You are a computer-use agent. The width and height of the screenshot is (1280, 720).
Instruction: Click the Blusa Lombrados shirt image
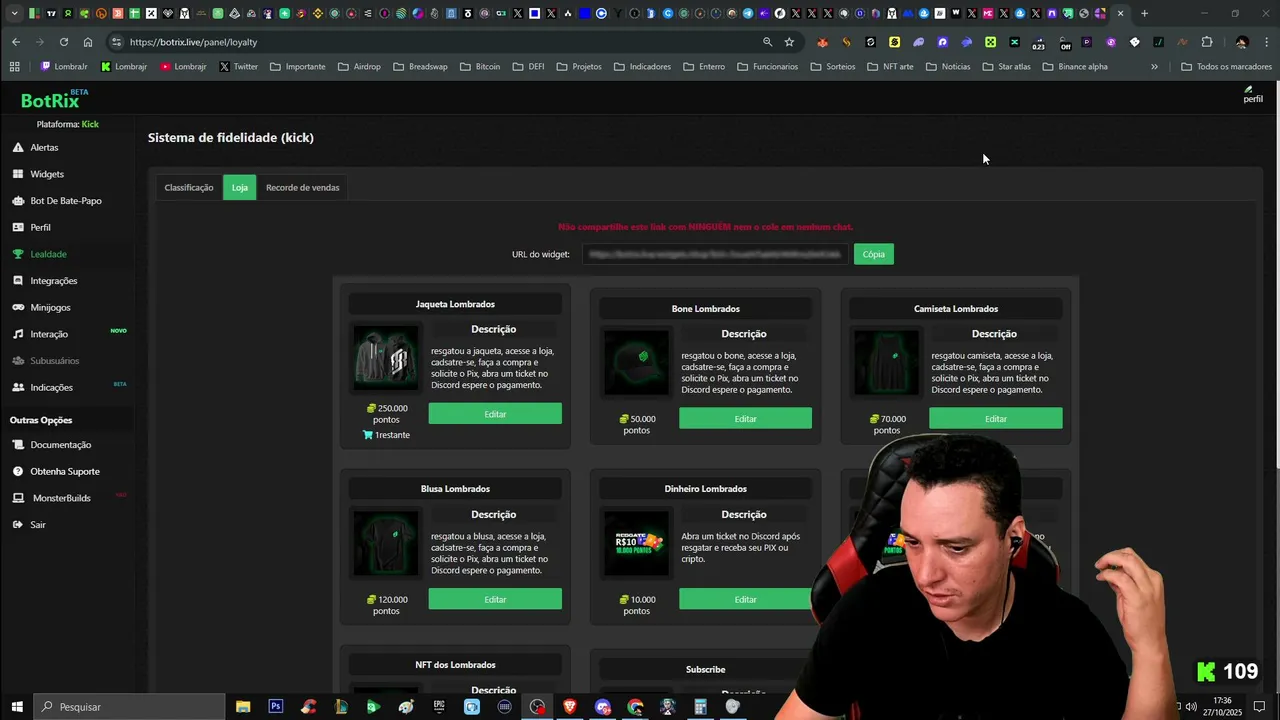(386, 543)
